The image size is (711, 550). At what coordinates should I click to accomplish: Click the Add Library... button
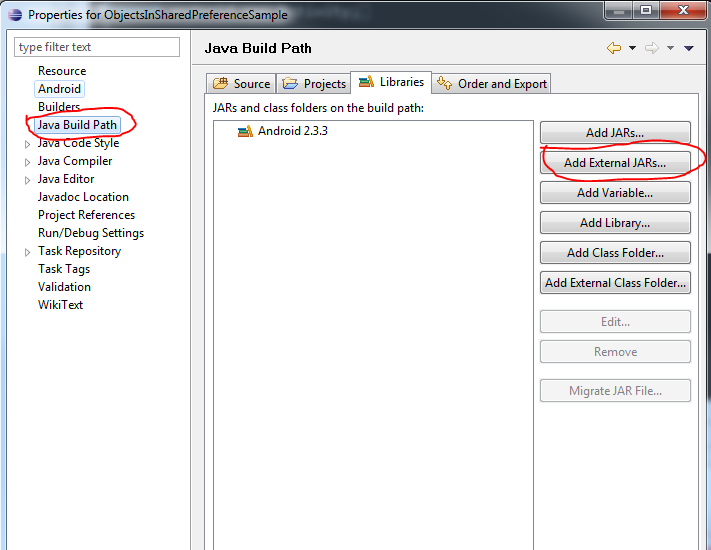click(615, 223)
